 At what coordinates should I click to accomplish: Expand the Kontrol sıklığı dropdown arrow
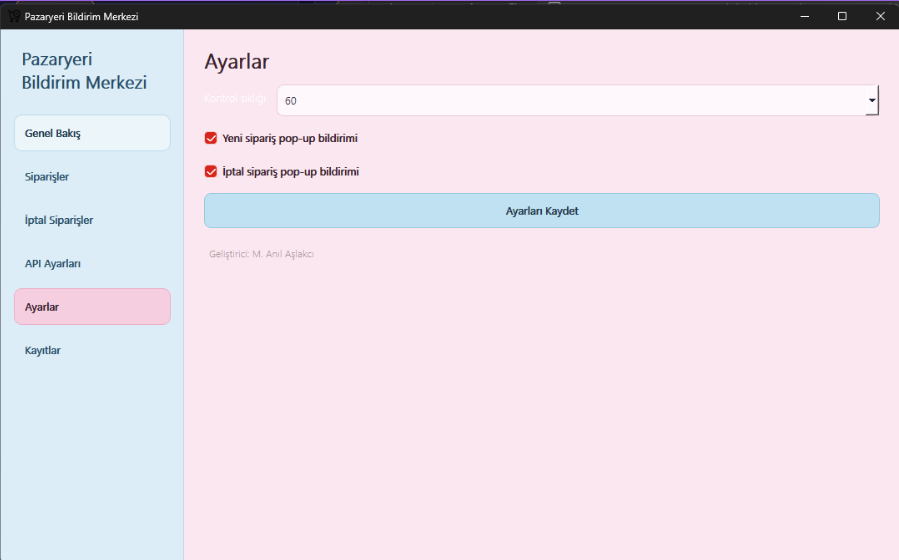[x=871, y=100]
